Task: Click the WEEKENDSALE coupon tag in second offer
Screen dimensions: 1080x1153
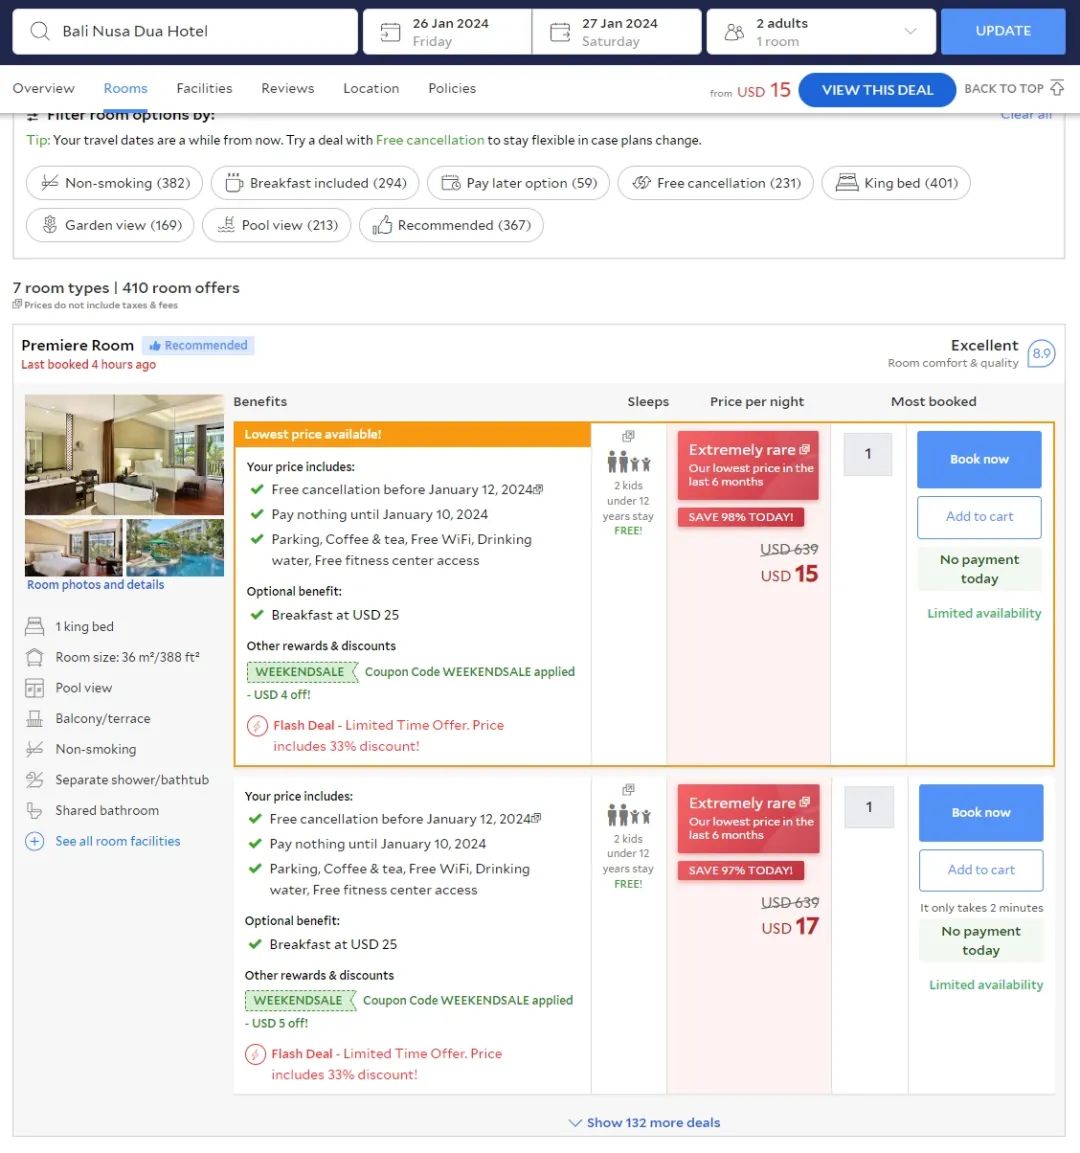Action: [x=299, y=1001]
